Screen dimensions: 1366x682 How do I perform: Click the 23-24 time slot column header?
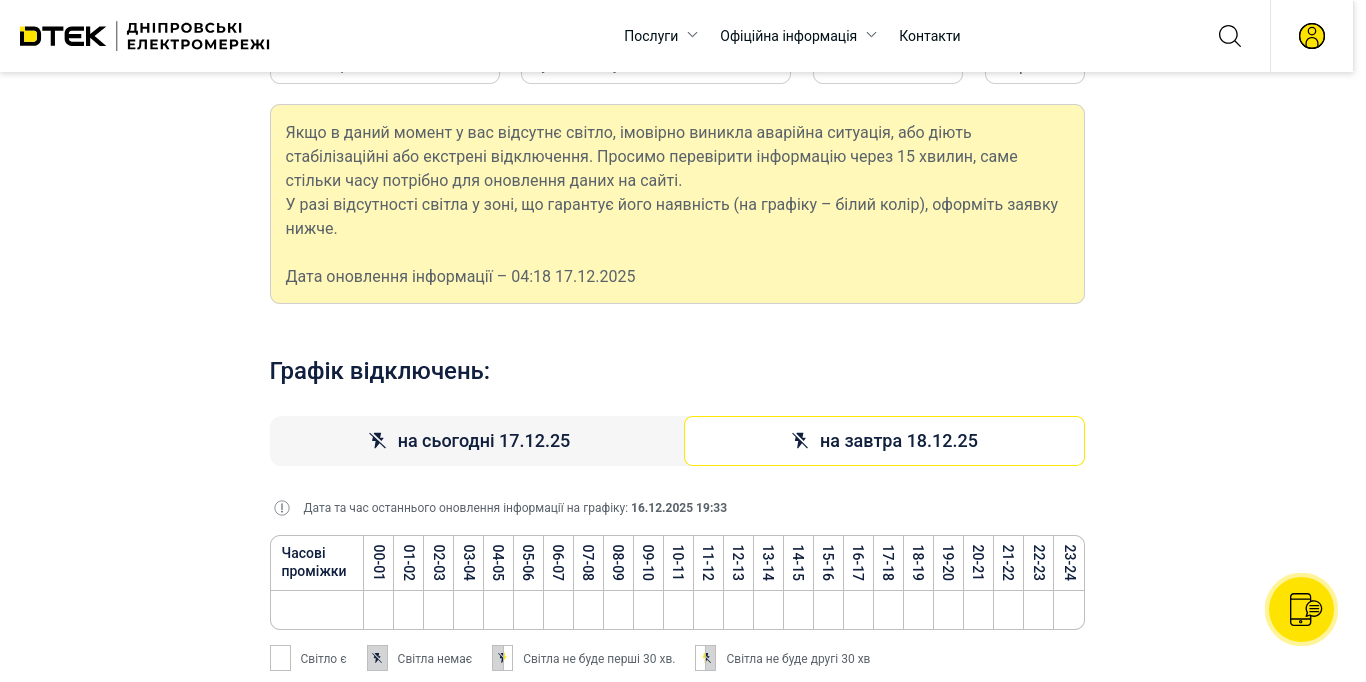pyautogui.click(x=1069, y=563)
